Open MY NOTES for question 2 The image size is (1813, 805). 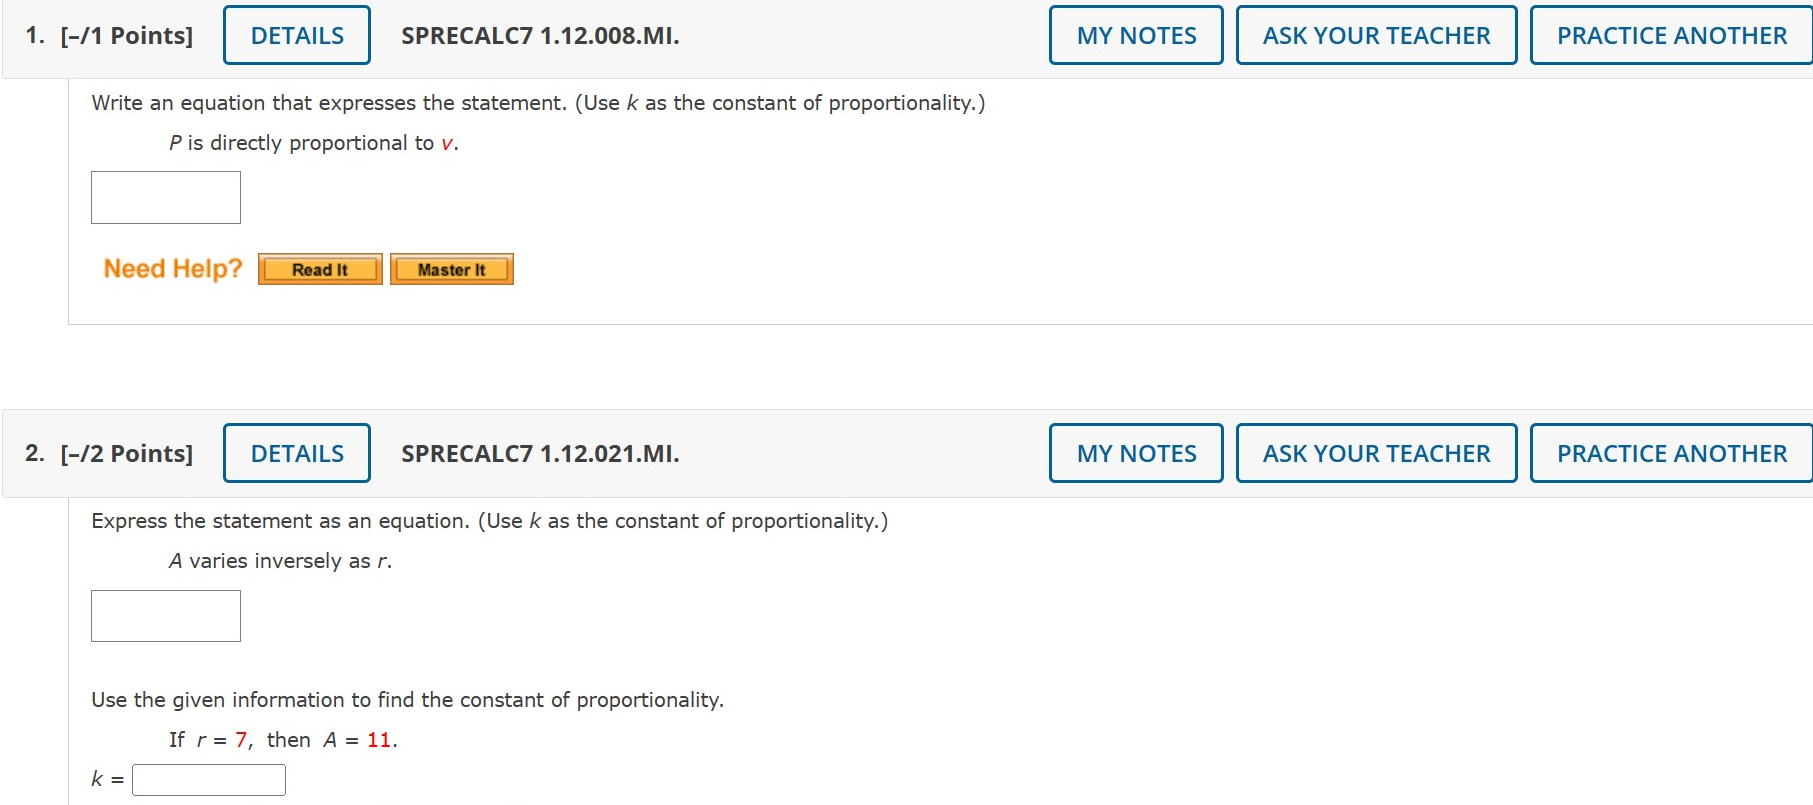pyautogui.click(x=1135, y=452)
